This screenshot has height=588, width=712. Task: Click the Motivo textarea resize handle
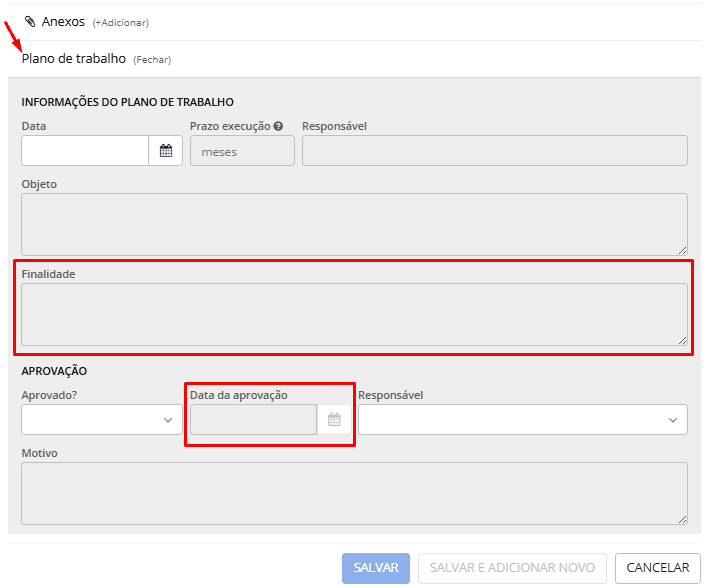682,519
